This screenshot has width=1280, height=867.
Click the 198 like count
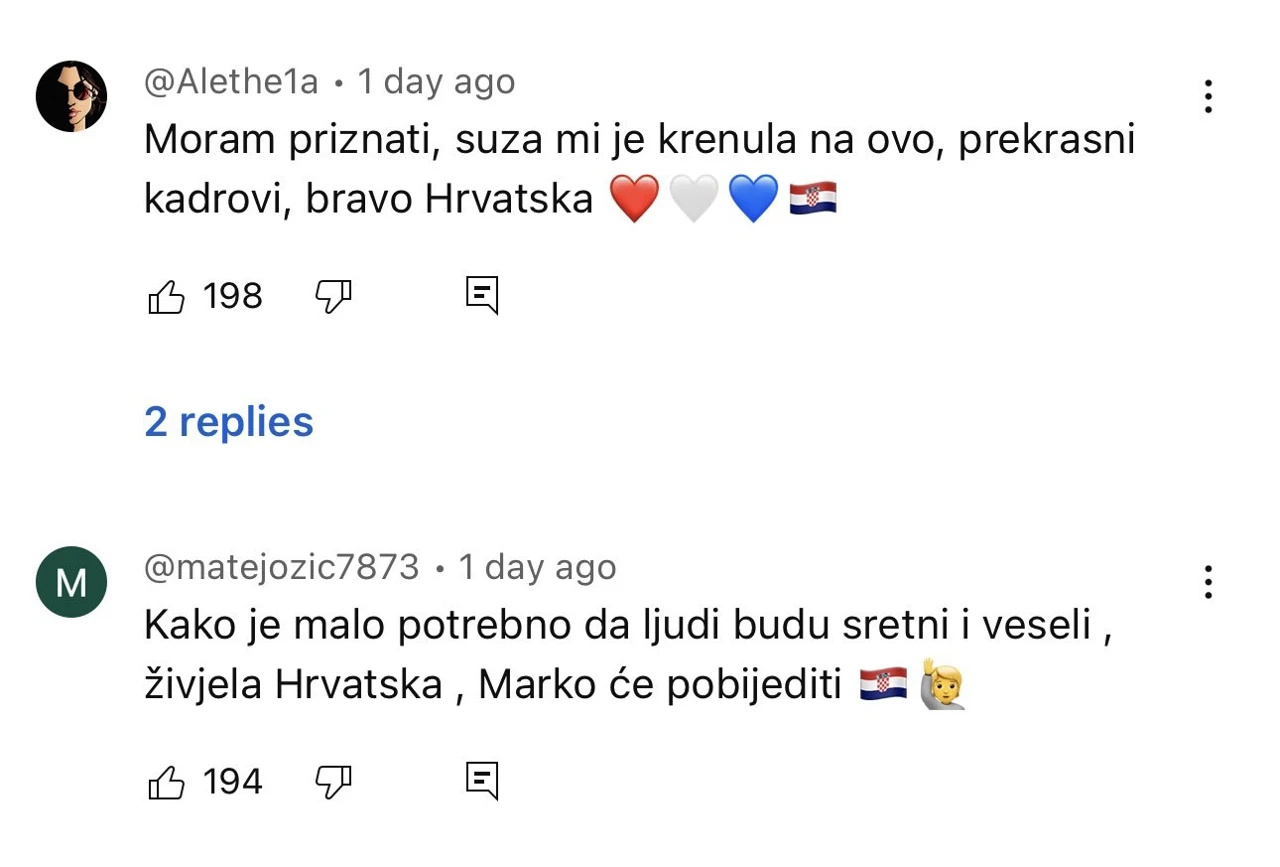pos(232,295)
